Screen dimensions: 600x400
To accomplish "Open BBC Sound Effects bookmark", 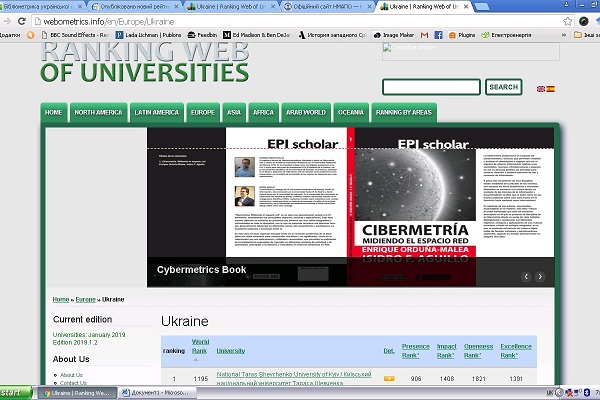I will tap(75, 35).
